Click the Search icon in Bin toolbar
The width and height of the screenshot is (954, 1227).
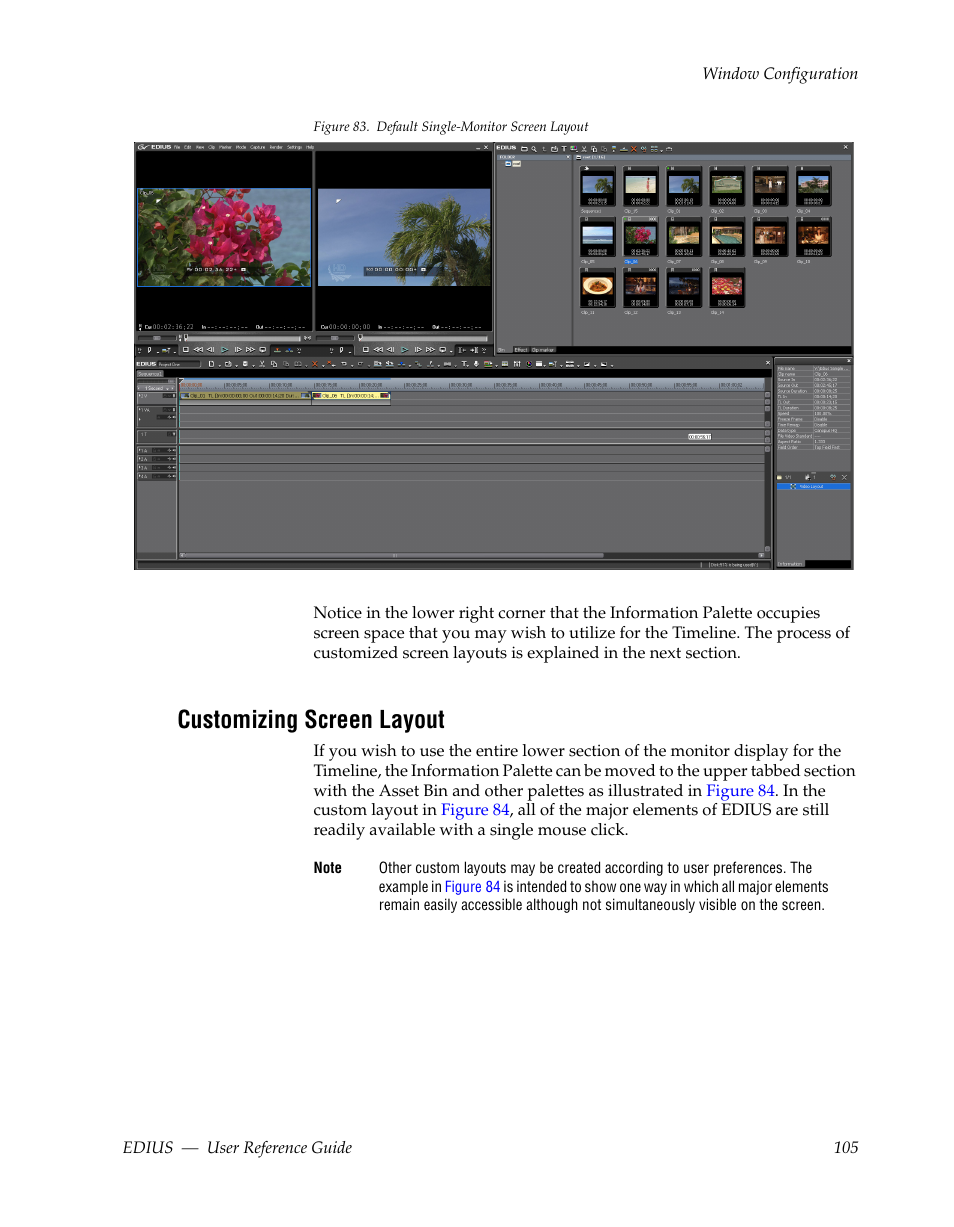click(534, 149)
